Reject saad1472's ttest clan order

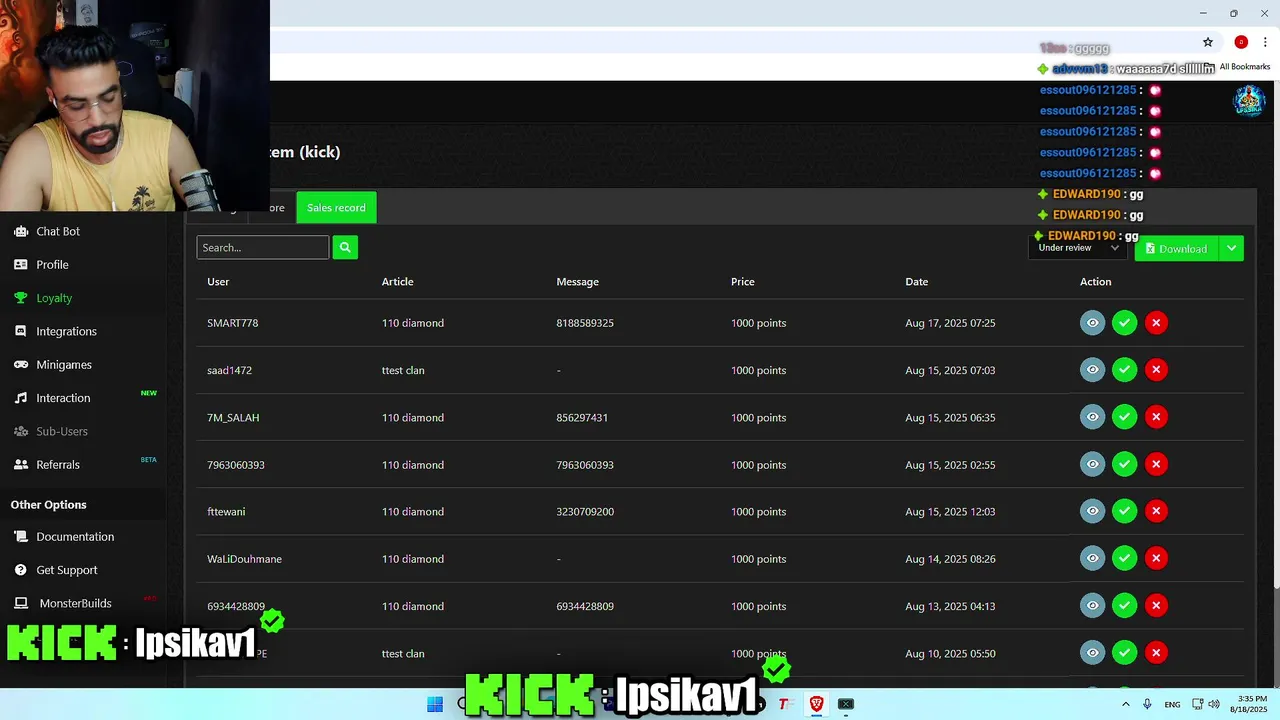coord(1156,370)
